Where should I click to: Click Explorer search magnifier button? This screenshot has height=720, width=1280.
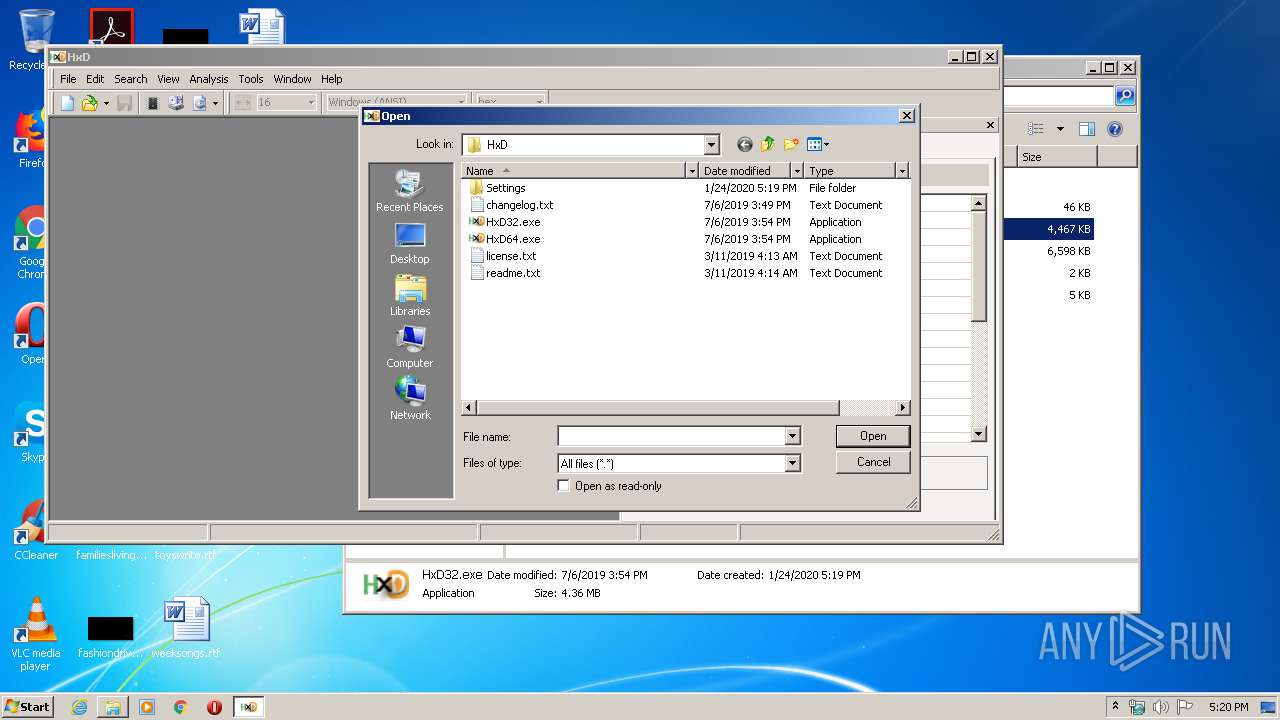click(1125, 96)
